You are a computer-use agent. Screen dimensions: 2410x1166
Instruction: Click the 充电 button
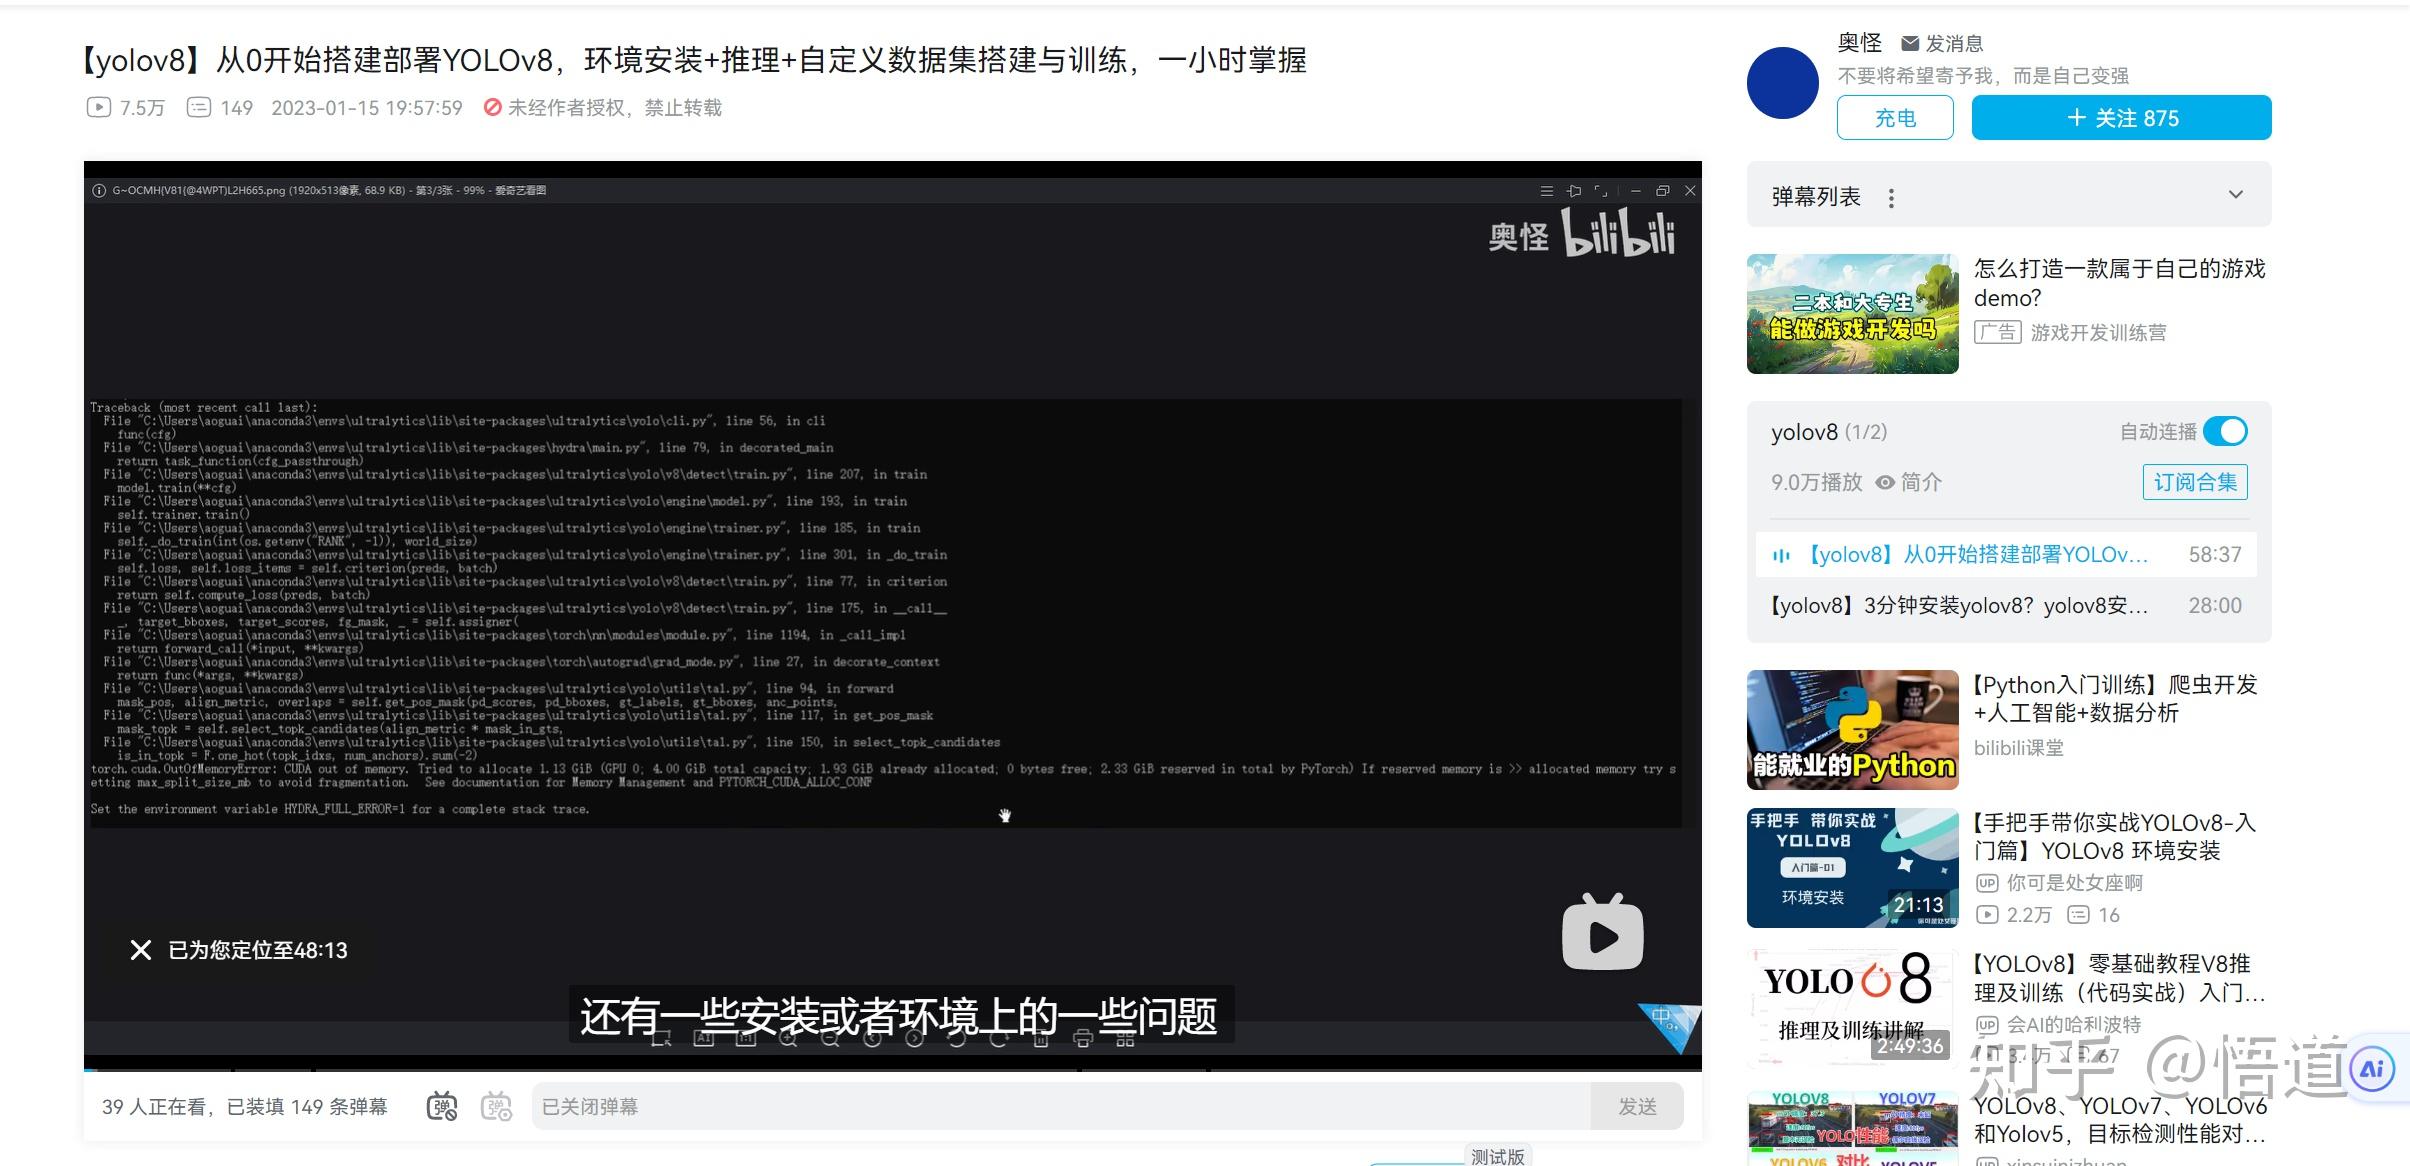tap(1894, 118)
